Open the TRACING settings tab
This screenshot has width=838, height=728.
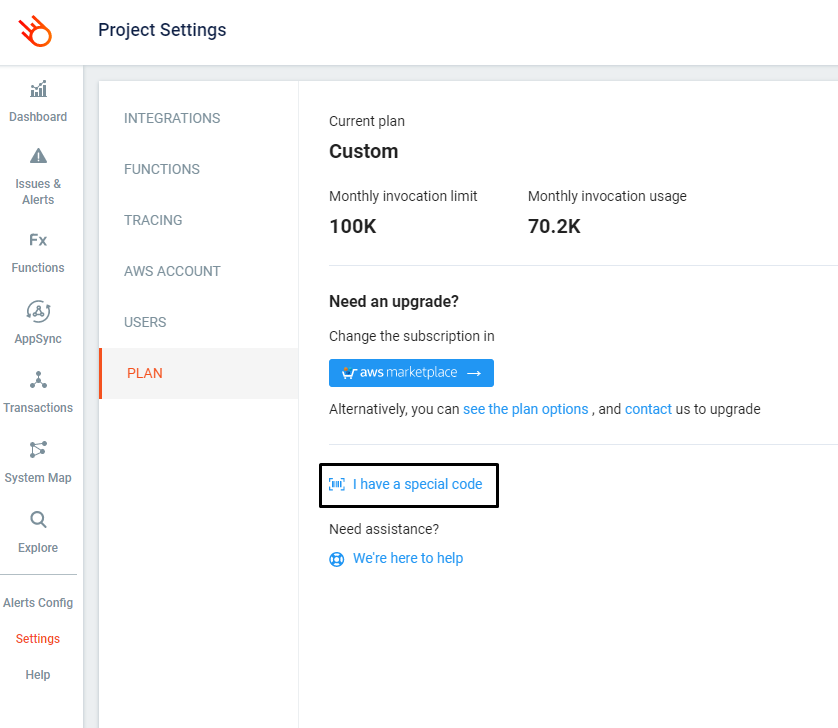pyautogui.click(x=153, y=220)
